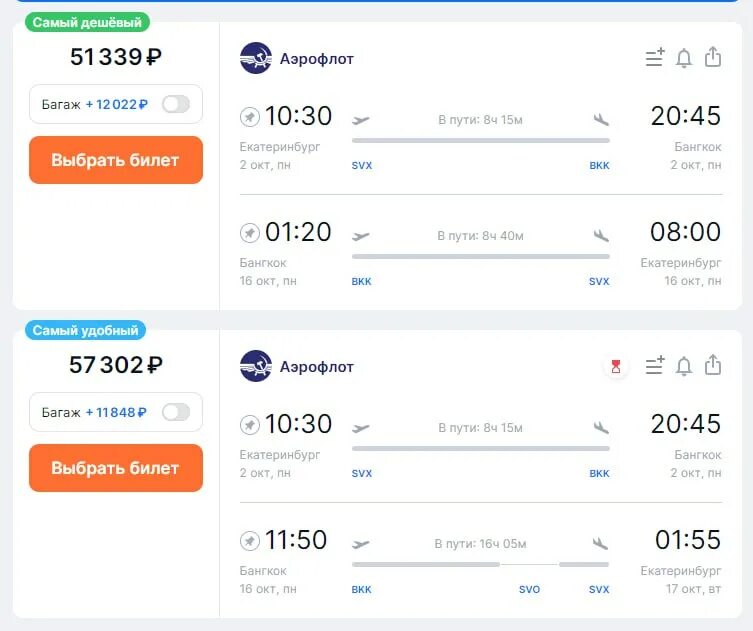The width and height of the screenshot is (753, 631).
Task: Click the Самый дешёвый badge
Action: click(x=86, y=22)
